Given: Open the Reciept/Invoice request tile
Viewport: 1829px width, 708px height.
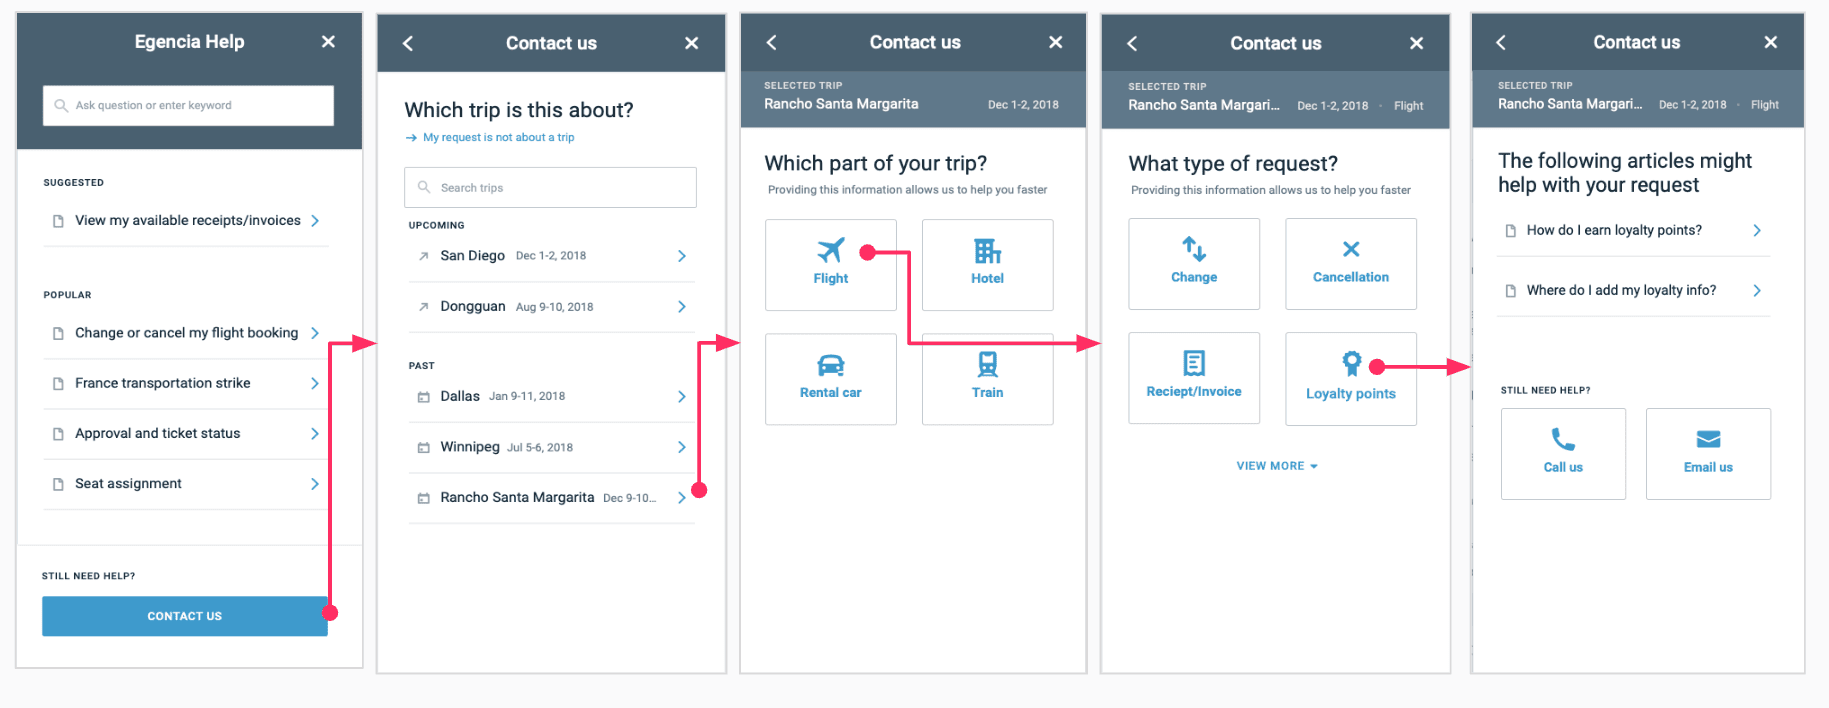Looking at the screenshot, I should pyautogui.click(x=1194, y=378).
